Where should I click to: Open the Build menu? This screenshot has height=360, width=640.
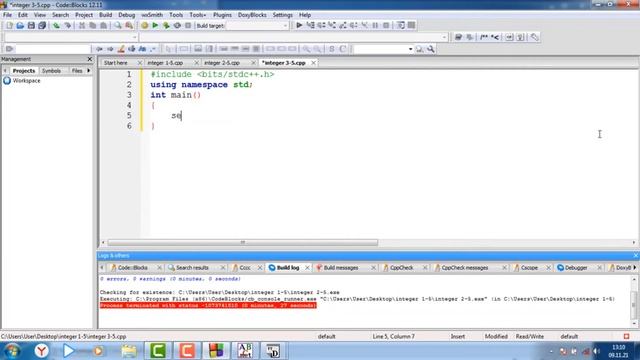(105, 15)
